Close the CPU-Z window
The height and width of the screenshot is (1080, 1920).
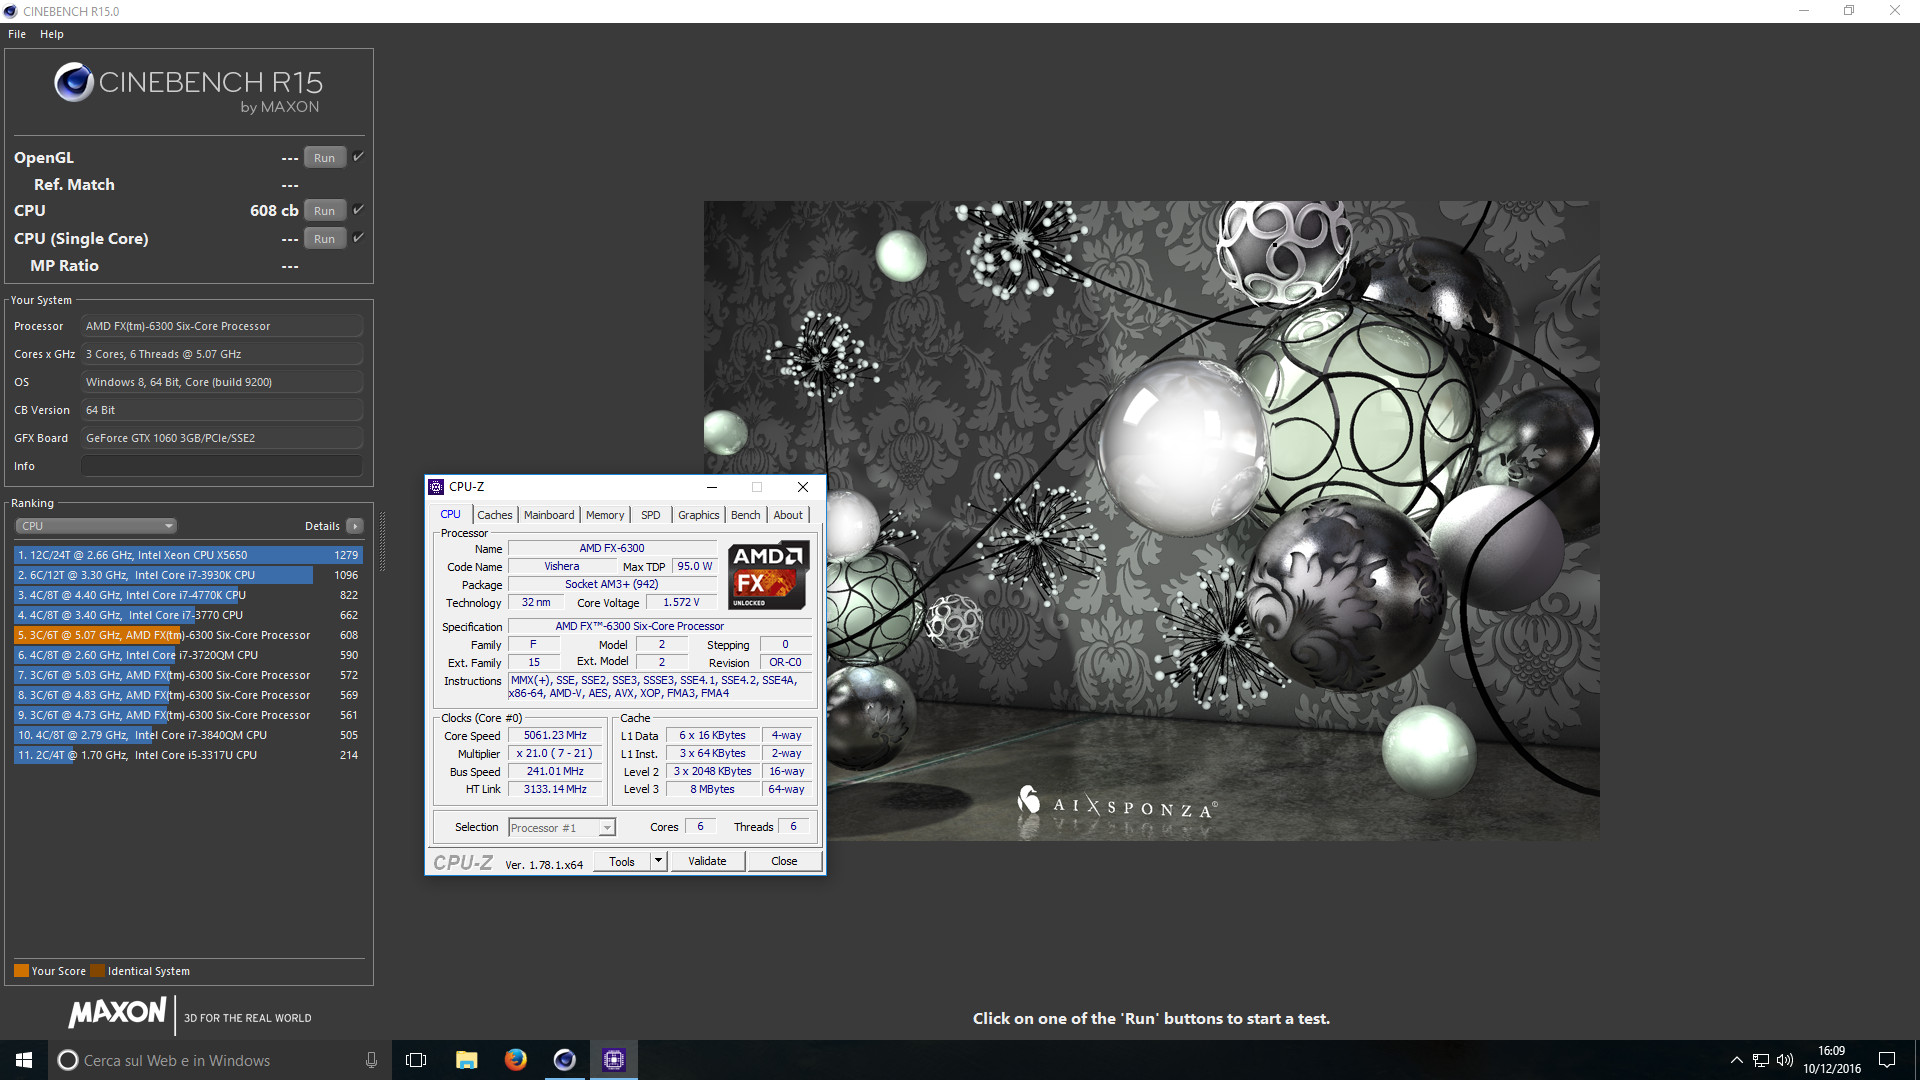[x=802, y=487]
